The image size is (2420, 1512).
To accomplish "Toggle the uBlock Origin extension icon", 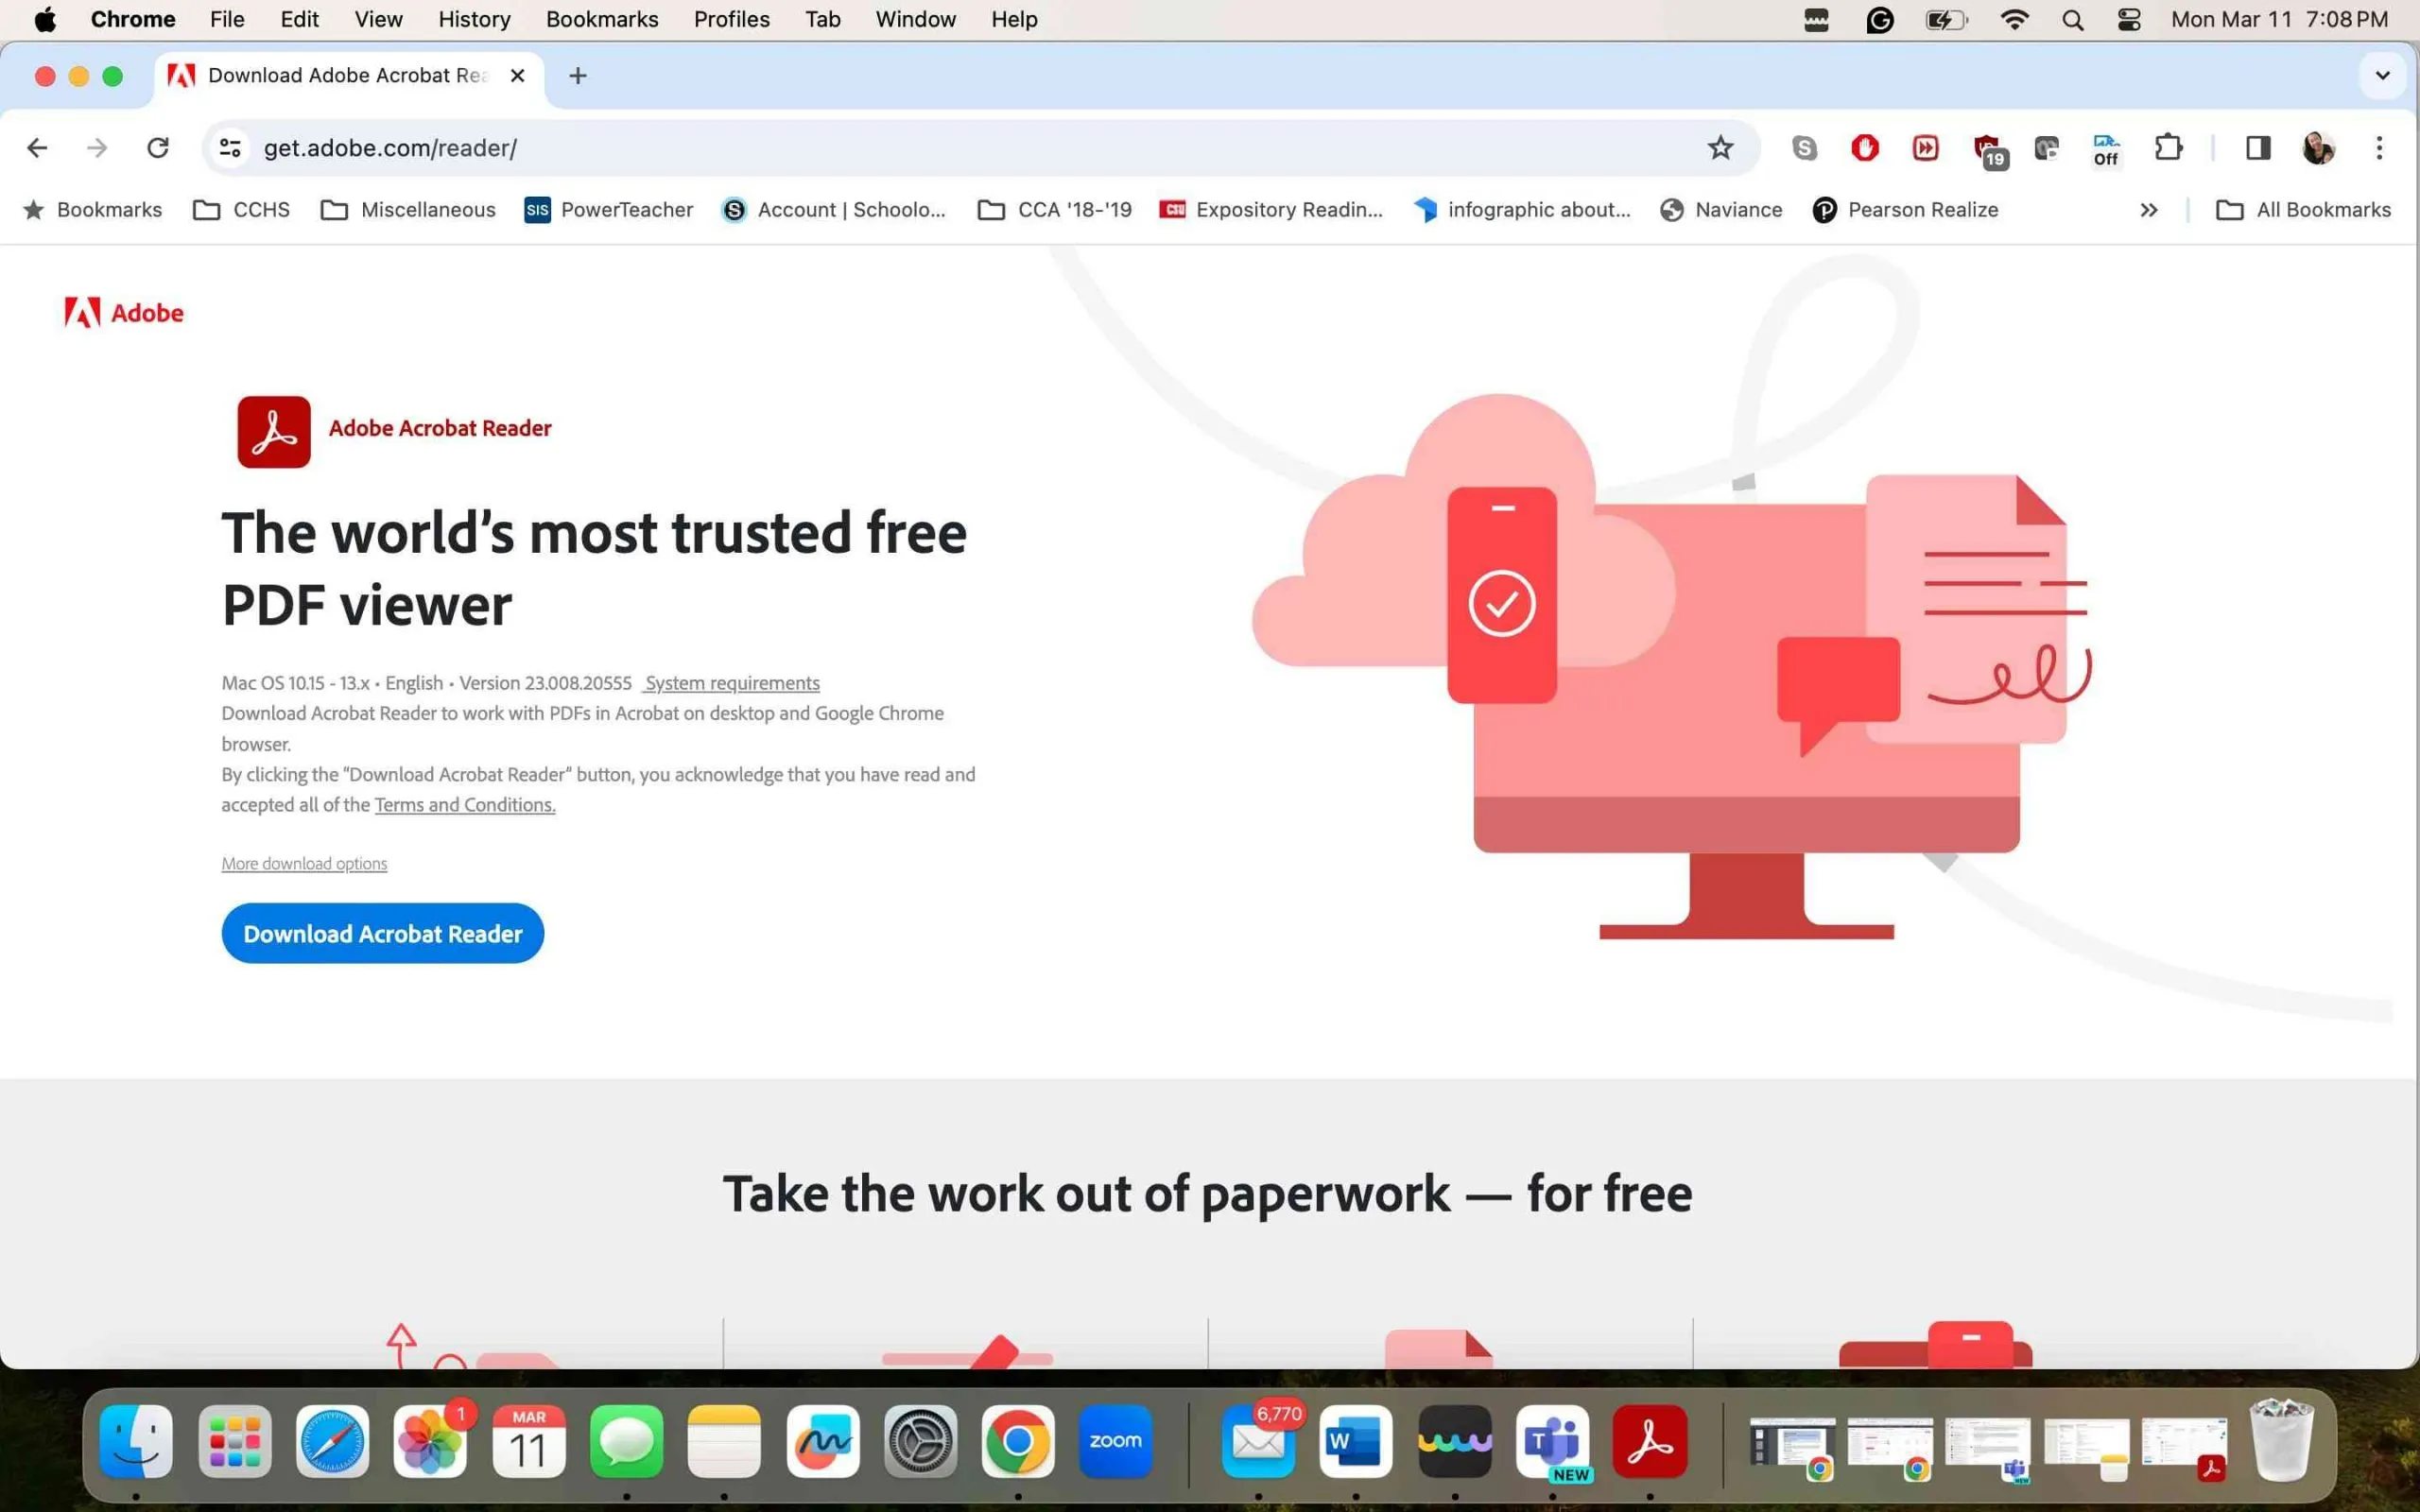I will click(1986, 146).
